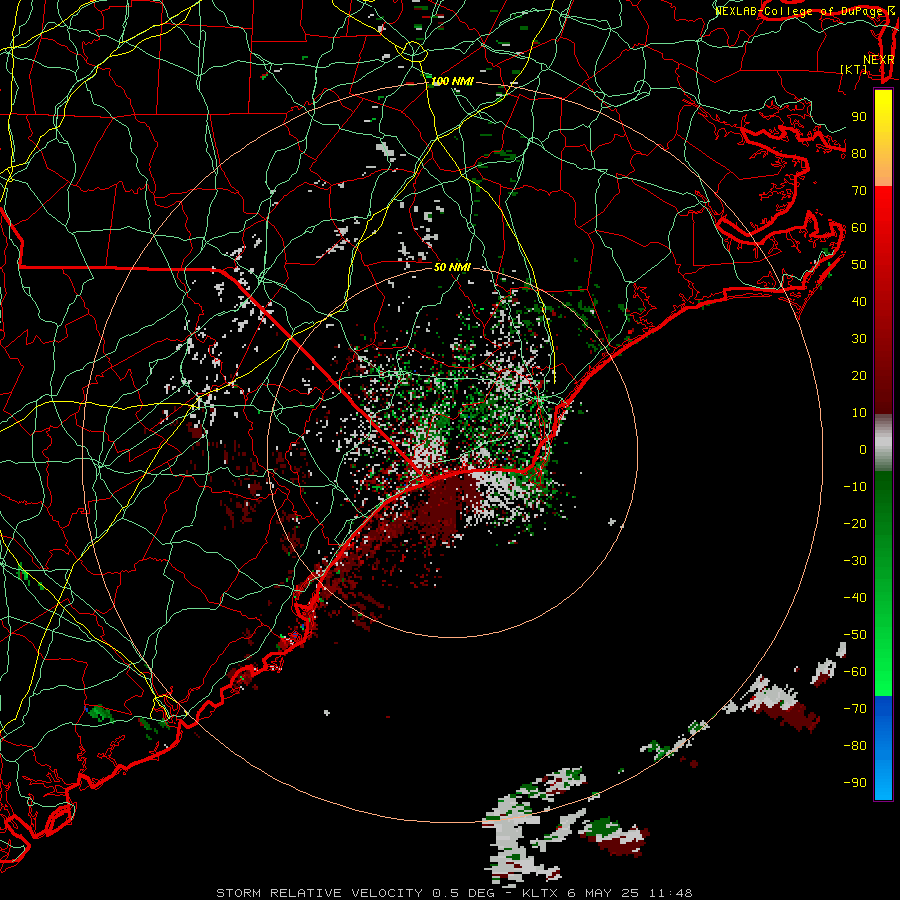Click the 60 value on the velocity scale

click(859, 227)
